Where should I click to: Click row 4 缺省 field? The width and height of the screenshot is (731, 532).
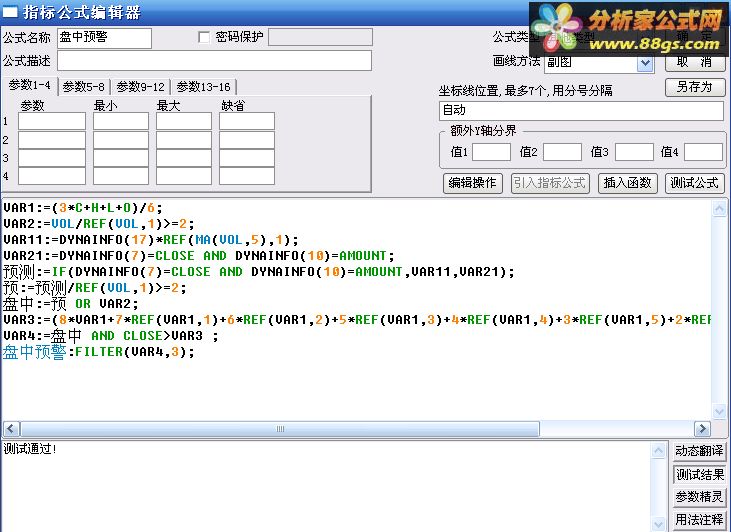247,176
